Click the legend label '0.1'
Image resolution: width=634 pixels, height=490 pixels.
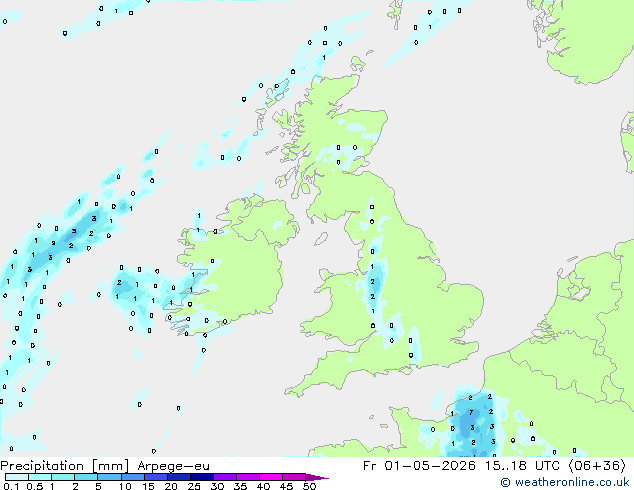pyautogui.click(x=11, y=486)
